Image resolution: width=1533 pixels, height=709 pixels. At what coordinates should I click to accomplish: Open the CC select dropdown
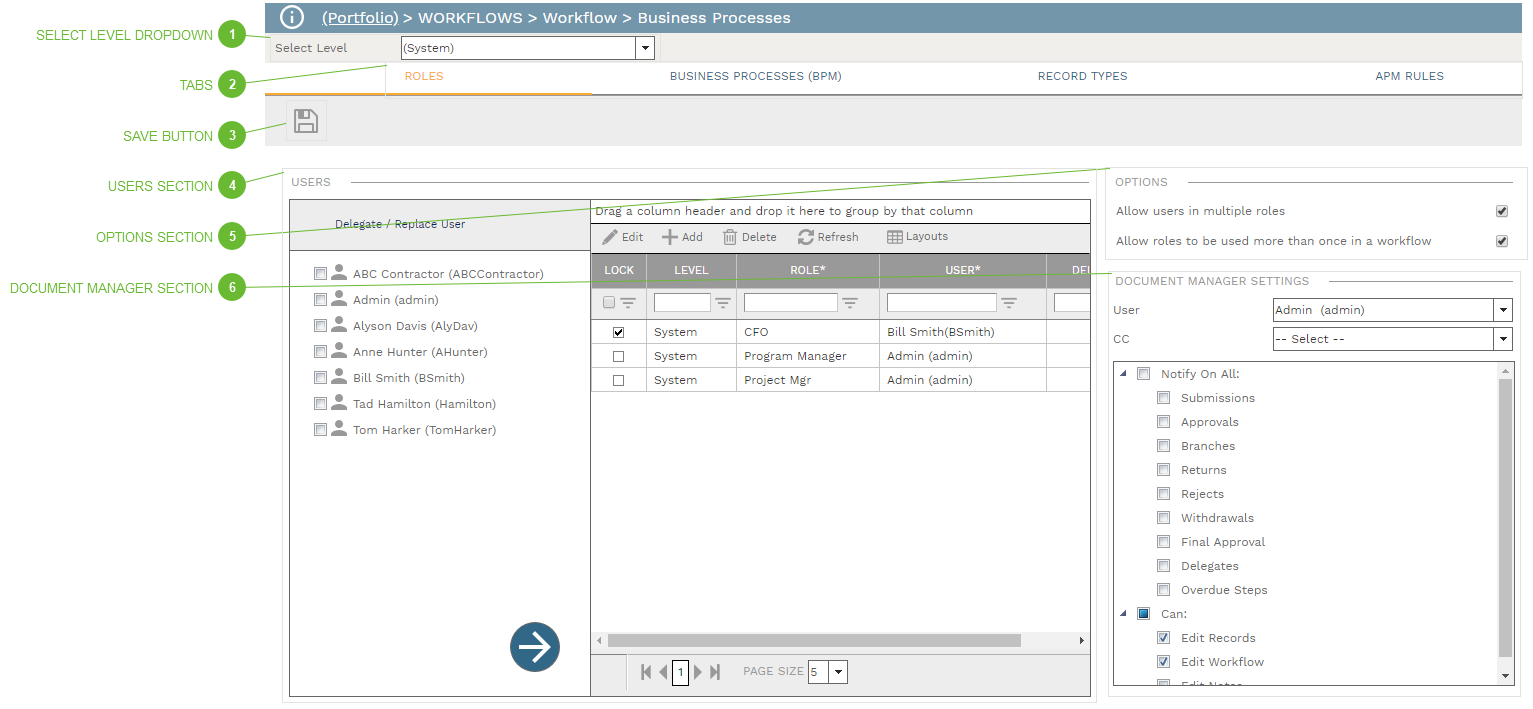click(1502, 339)
